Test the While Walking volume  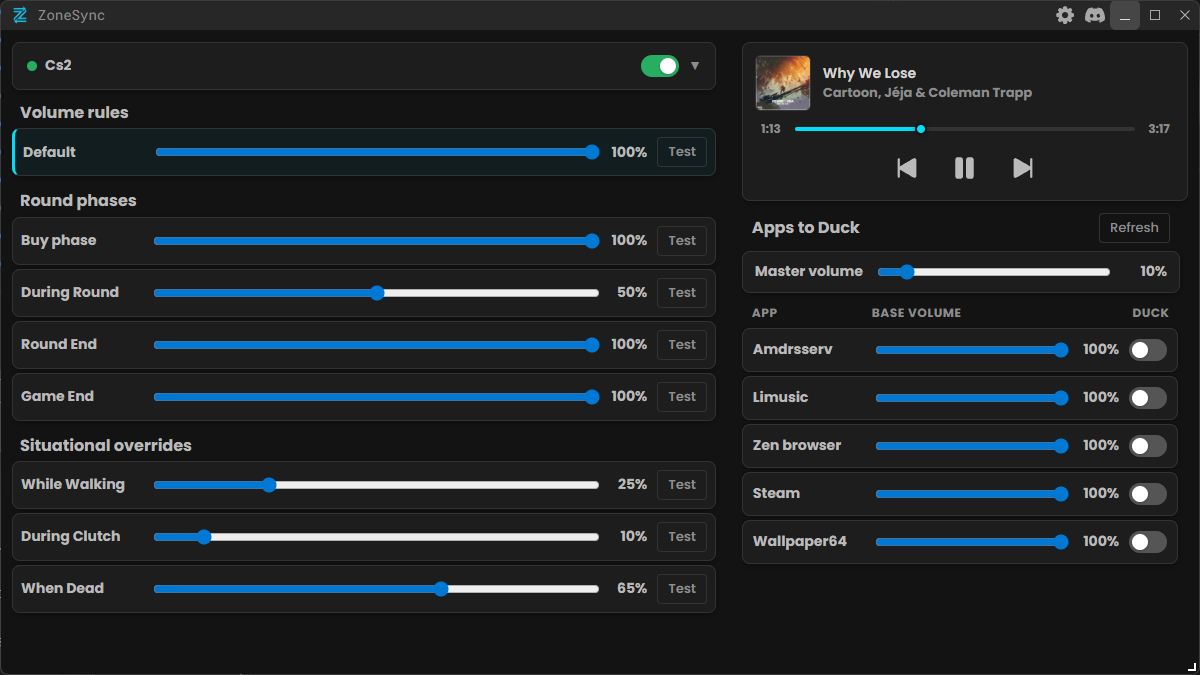(x=682, y=484)
